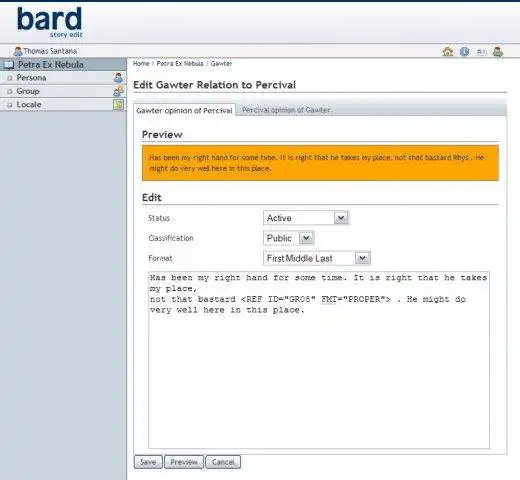Screen dimensions: 520x480
Task: Click the Thomas Santana user name
Action: pos(50,51)
